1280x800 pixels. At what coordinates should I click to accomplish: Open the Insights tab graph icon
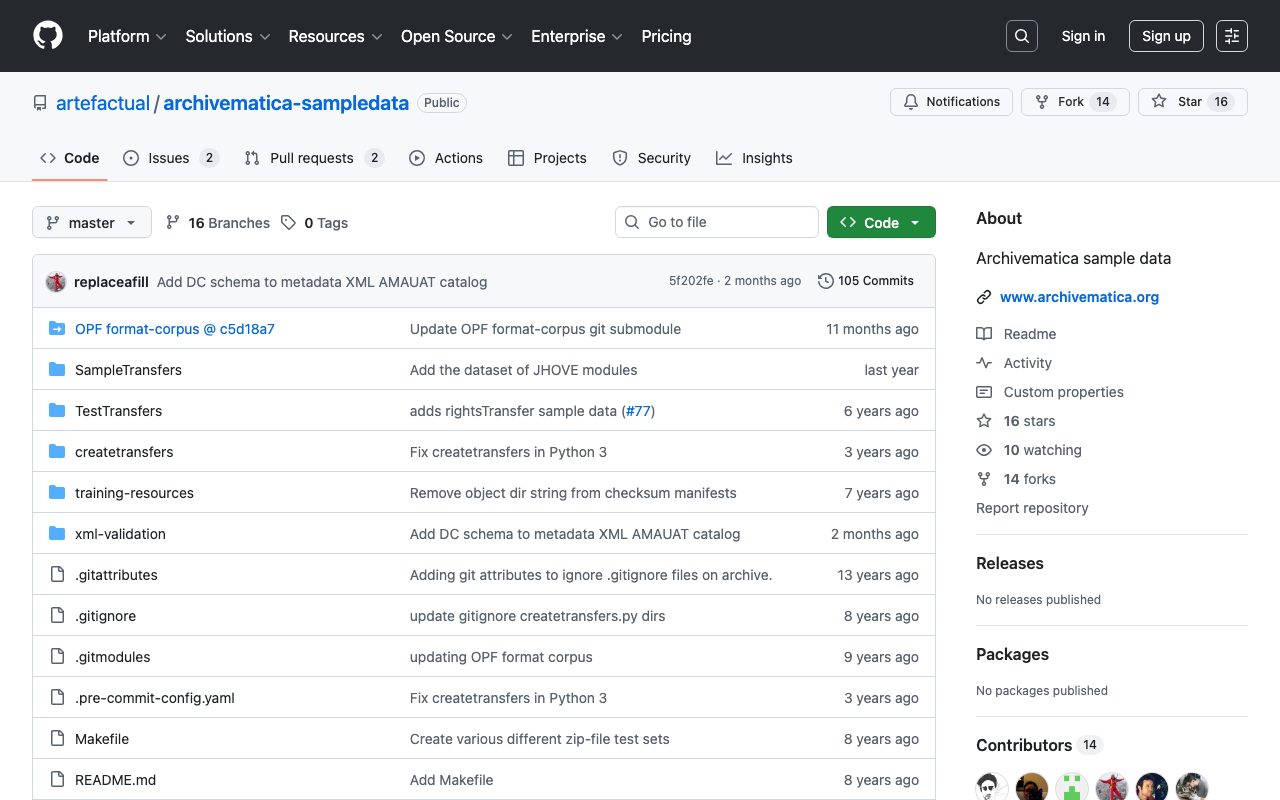pyautogui.click(x=724, y=158)
